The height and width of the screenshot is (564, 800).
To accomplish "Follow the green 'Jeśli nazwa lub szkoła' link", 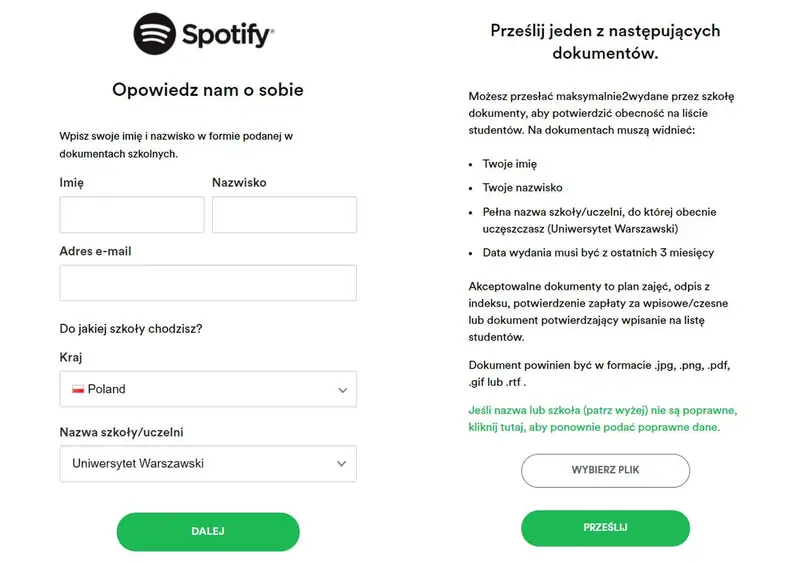I will pos(603,419).
